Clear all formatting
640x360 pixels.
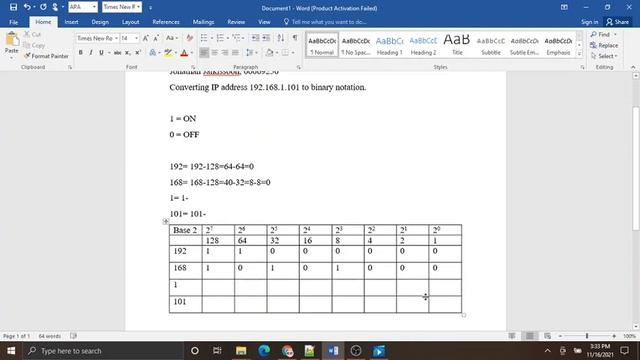189,38
